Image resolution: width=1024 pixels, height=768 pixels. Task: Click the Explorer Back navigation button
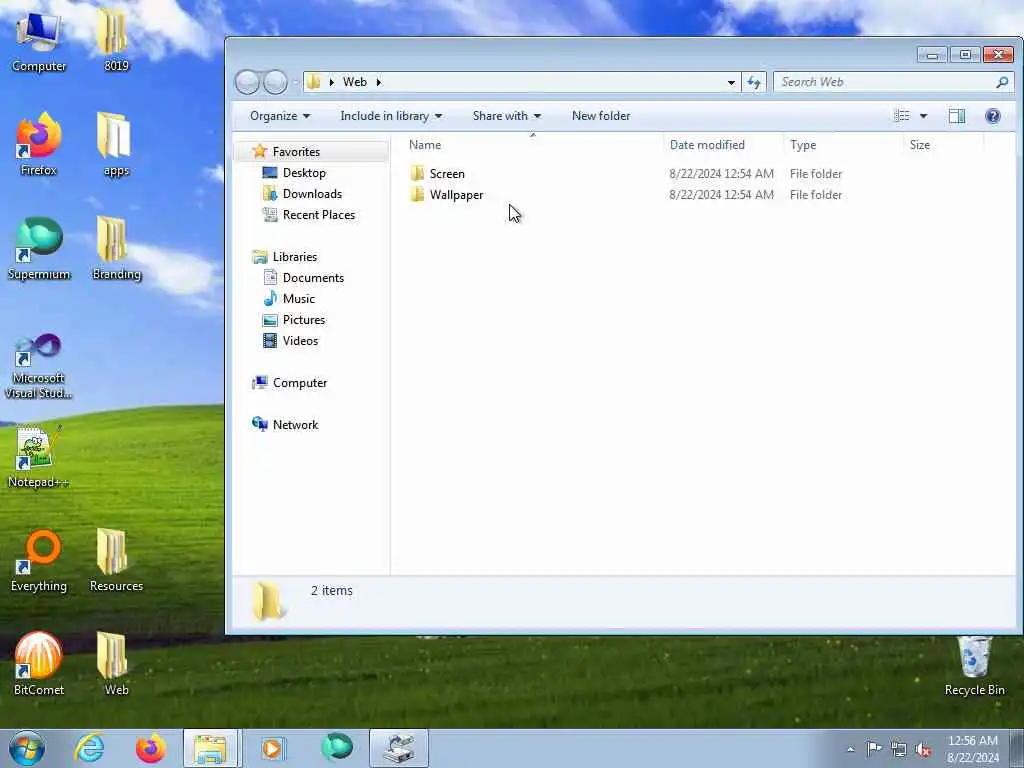(248, 82)
